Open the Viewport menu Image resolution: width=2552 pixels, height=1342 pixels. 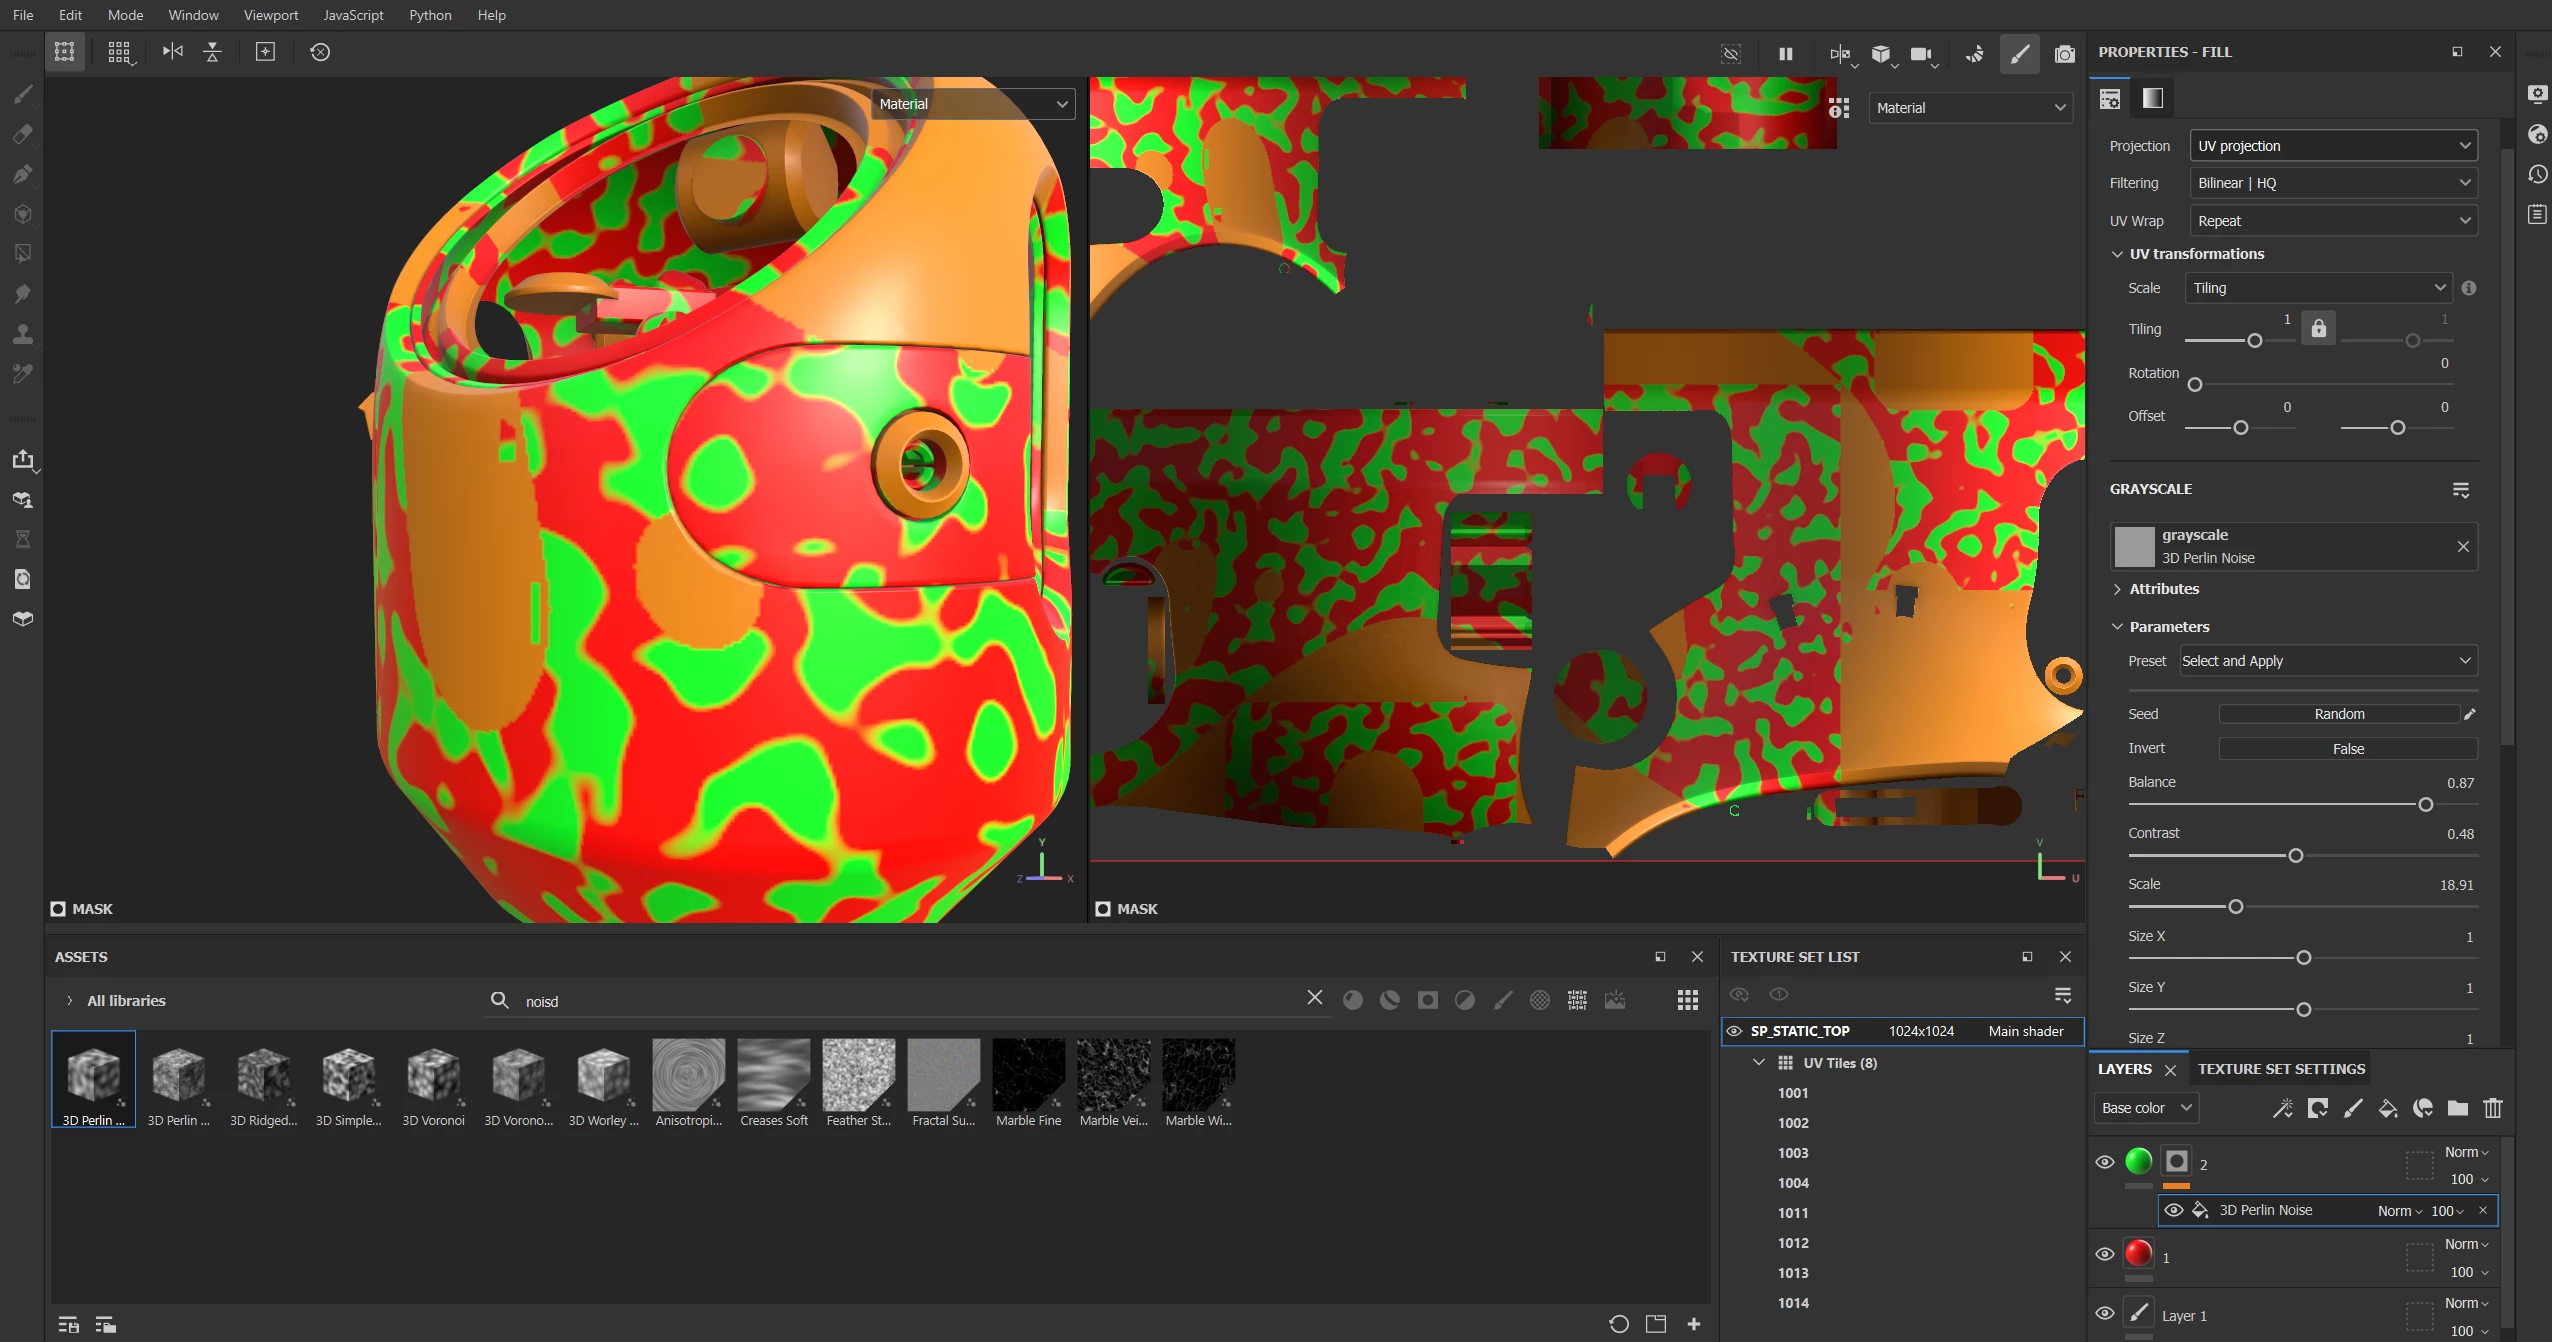pos(270,15)
